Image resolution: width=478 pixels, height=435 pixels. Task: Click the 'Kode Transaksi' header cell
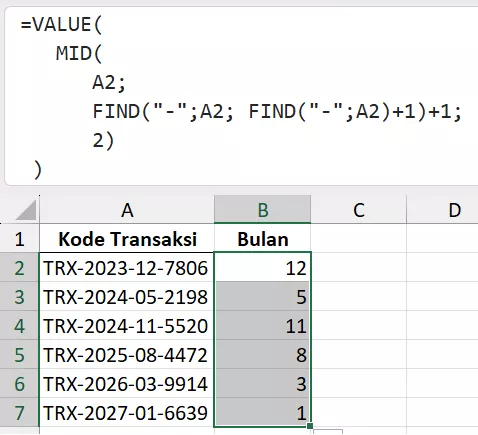point(127,238)
